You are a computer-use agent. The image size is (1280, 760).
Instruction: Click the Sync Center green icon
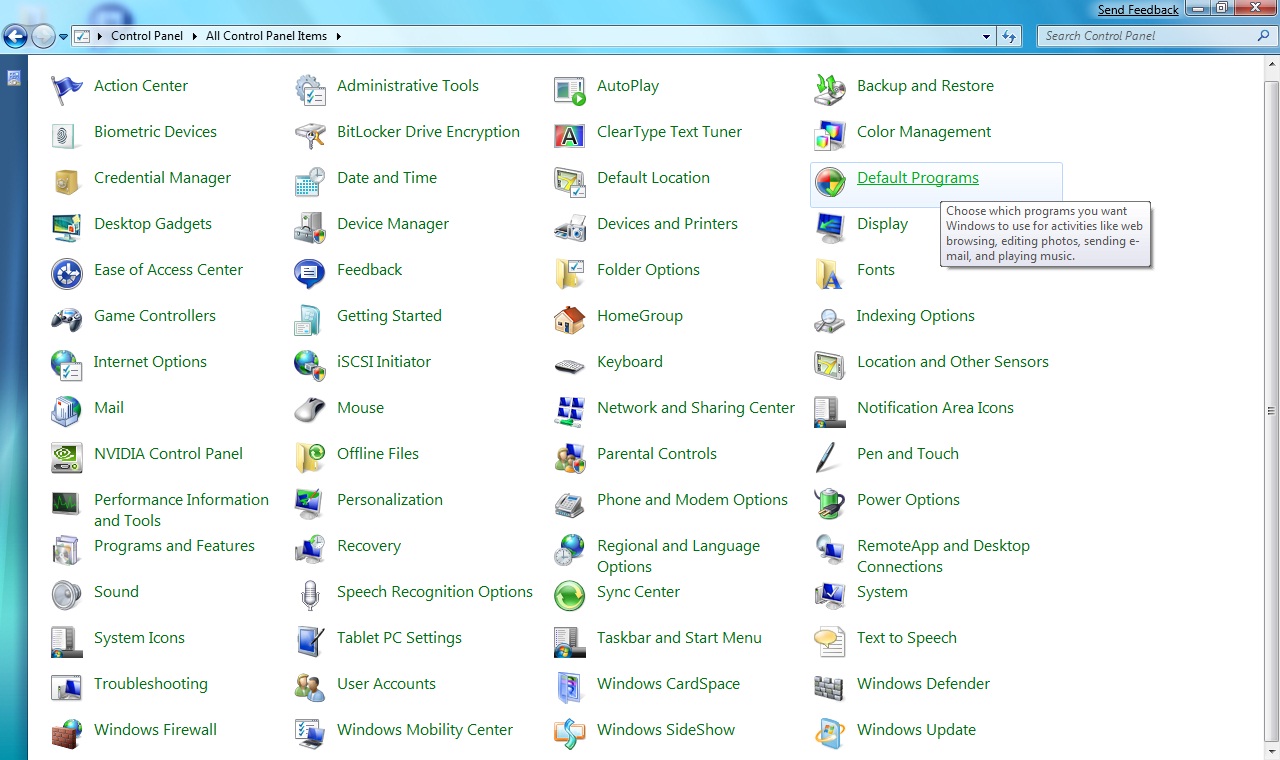coord(570,596)
